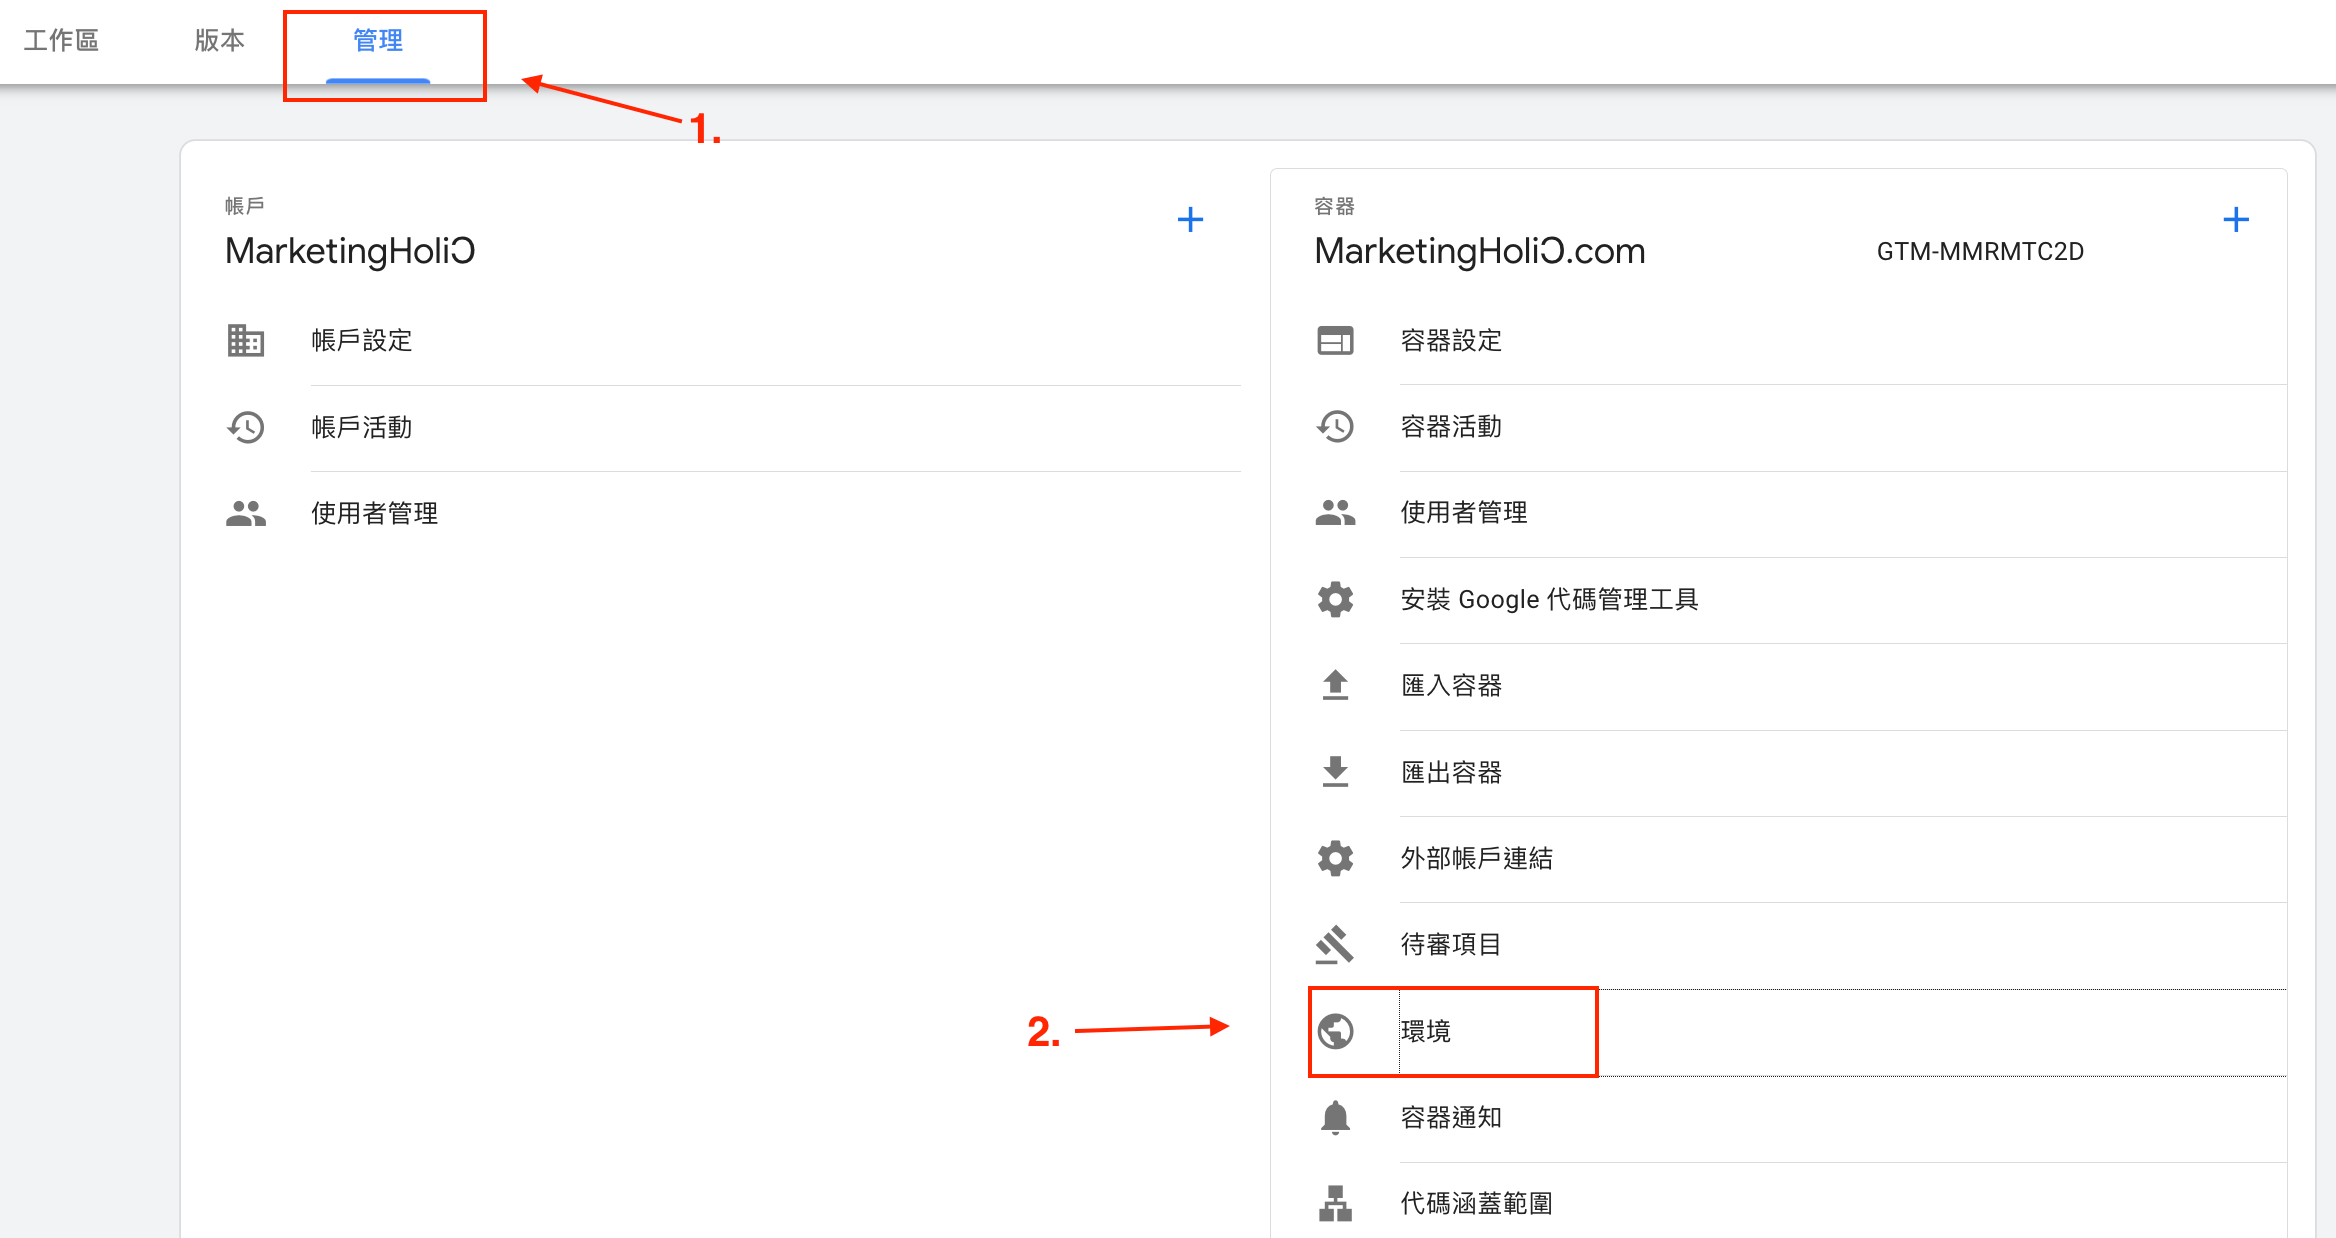Click the bell icon for 容器通知
The width and height of the screenshot is (2336, 1238).
[x=1335, y=1117]
